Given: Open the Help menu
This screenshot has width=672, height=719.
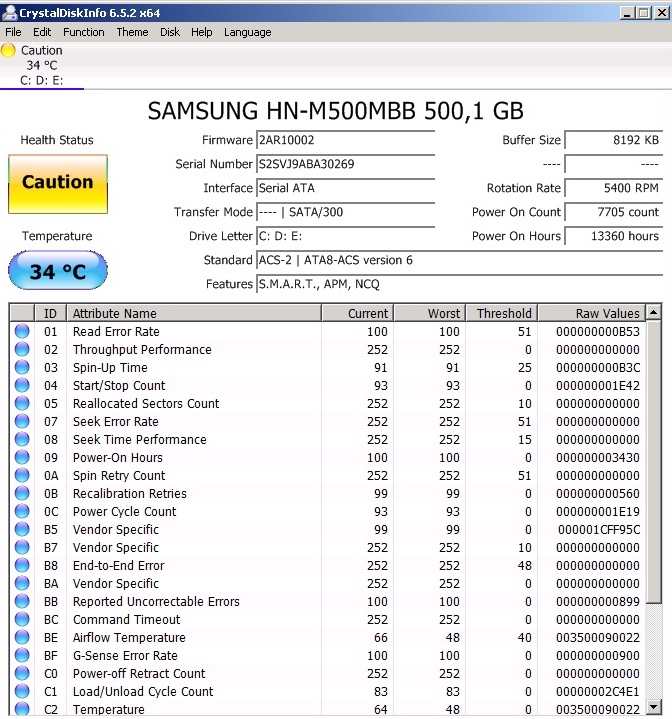Looking at the screenshot, I should [202, 32].
